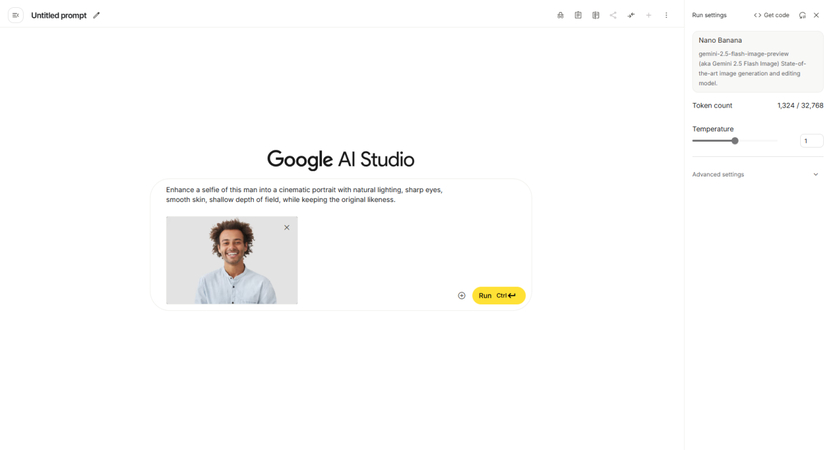Screen dimensions: 831x450
Task: Close the Run settings panel
Action: tap(816, 15)
